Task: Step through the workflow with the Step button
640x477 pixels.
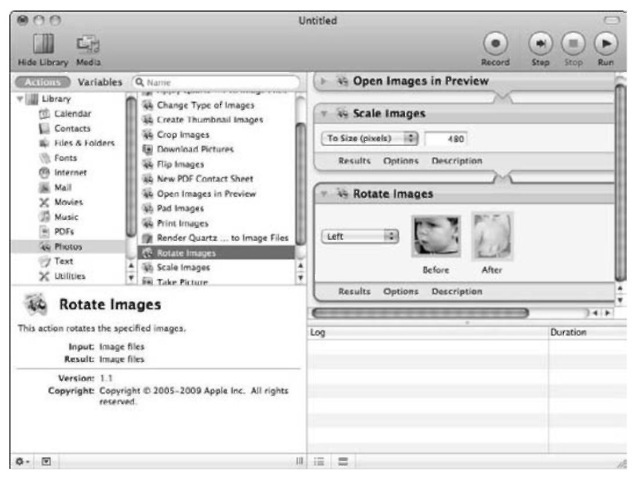Action: point(540,43)
